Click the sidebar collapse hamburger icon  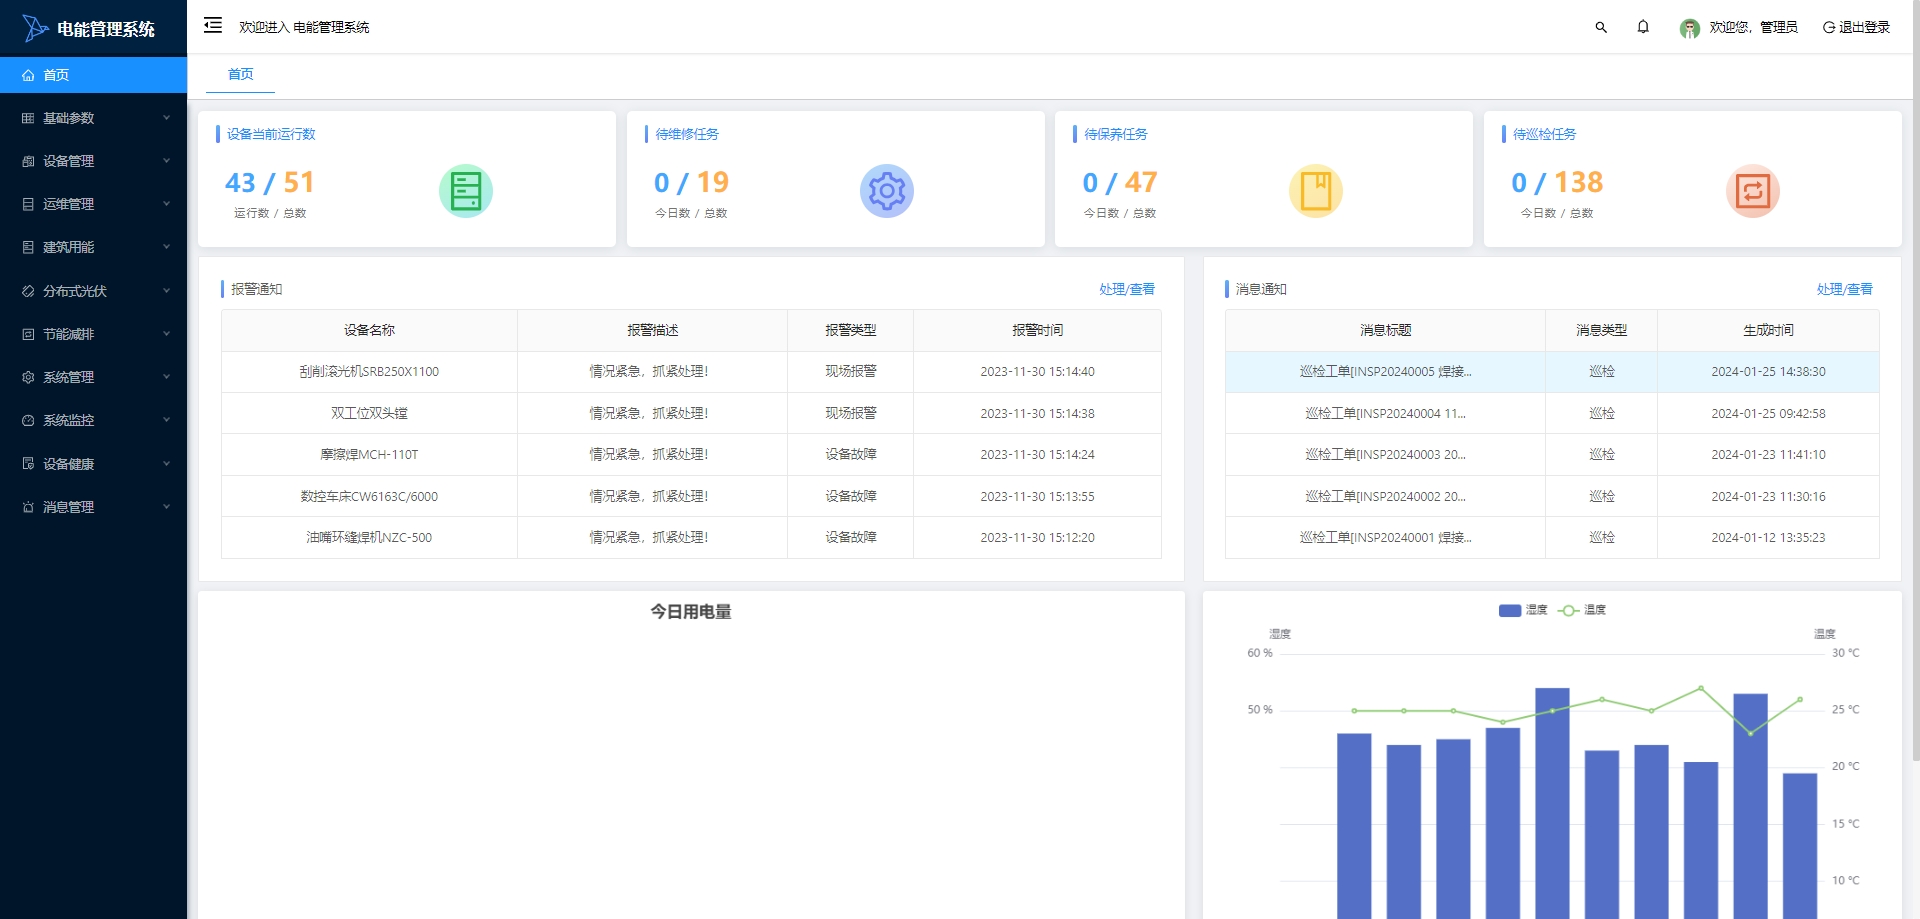pyautogui.click(x=213, y=26)
